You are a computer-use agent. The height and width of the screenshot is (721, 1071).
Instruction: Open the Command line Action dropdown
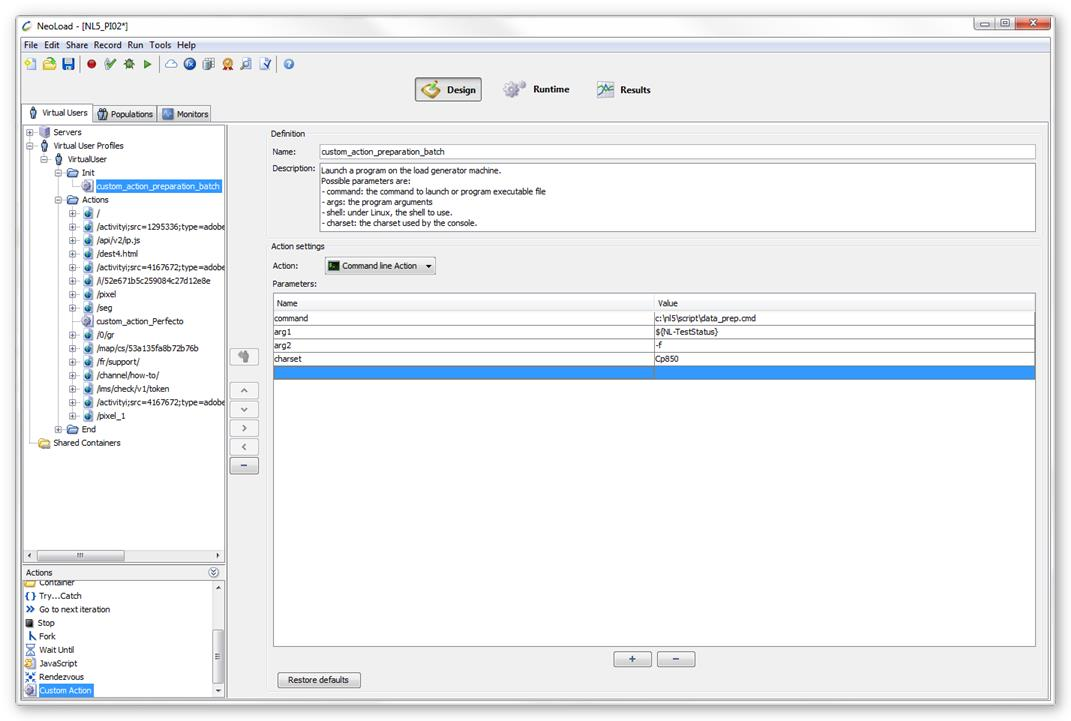coord(381,266)
